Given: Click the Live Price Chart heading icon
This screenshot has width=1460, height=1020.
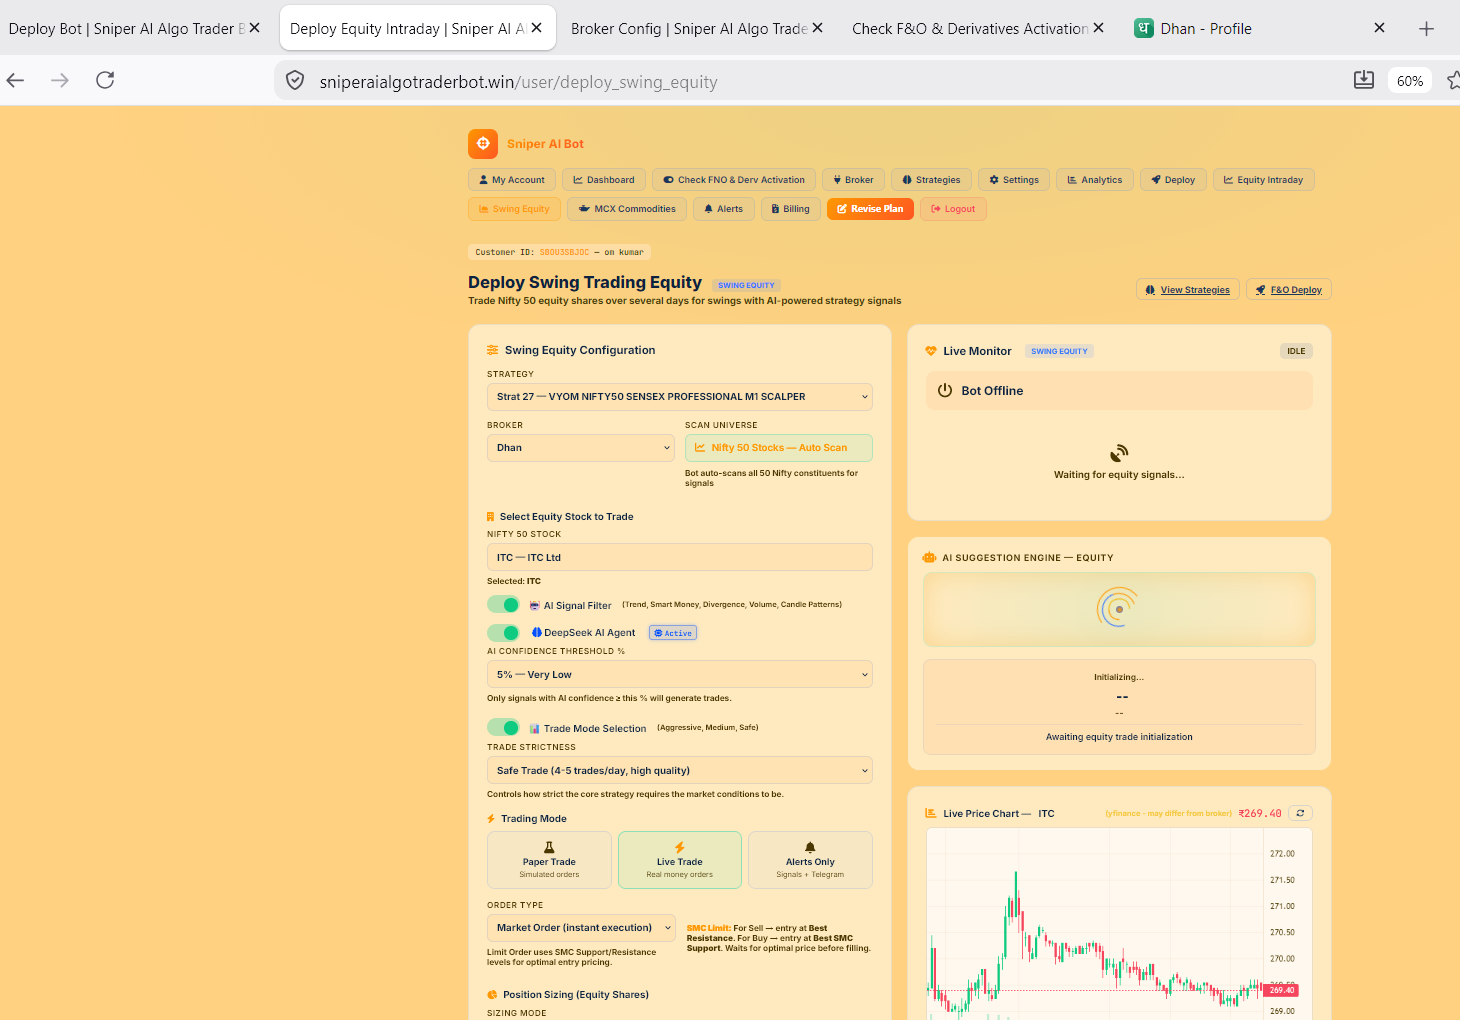Looking at the screenshot, I should 931,814.
